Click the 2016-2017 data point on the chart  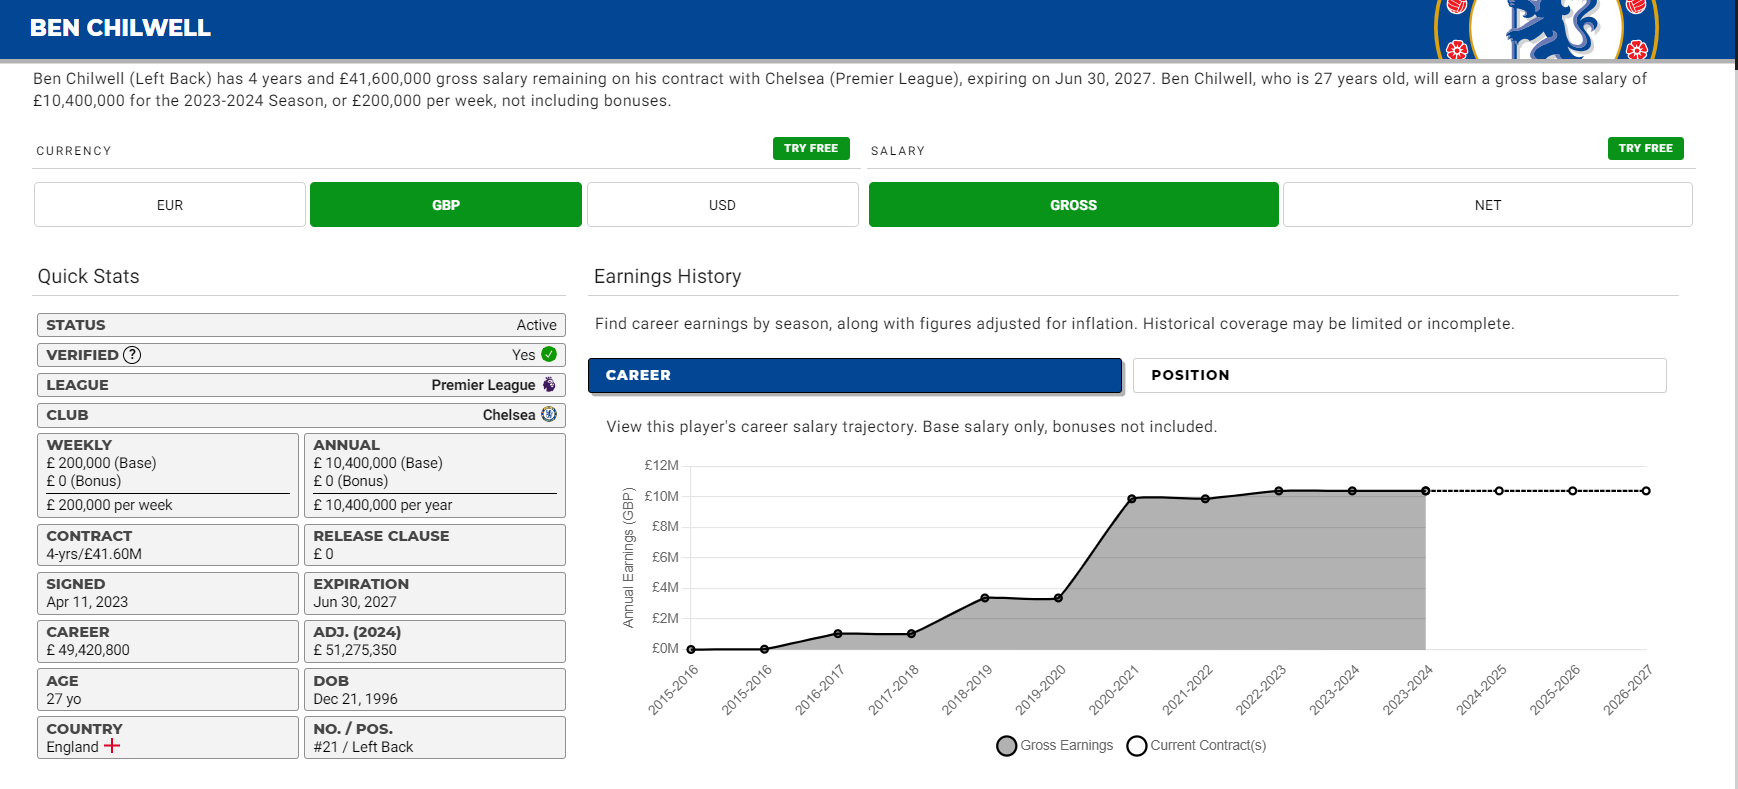coord(838,634)
